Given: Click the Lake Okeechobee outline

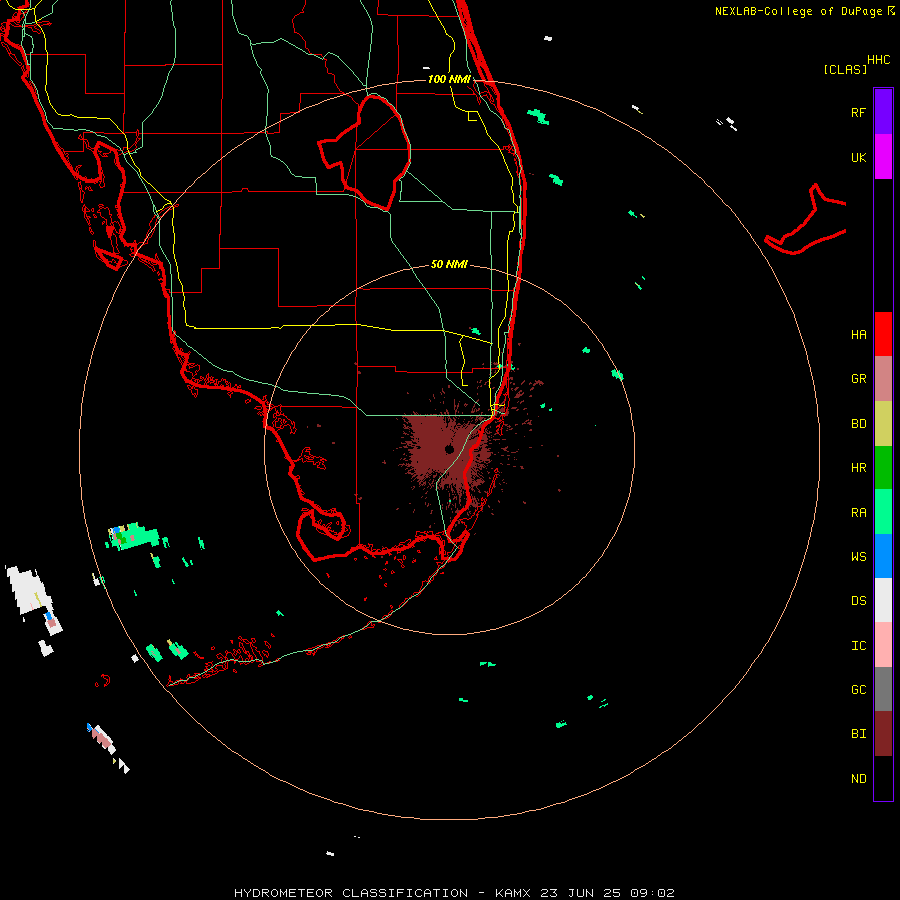Looking at the screenshot, I should (x=365, y=152).
